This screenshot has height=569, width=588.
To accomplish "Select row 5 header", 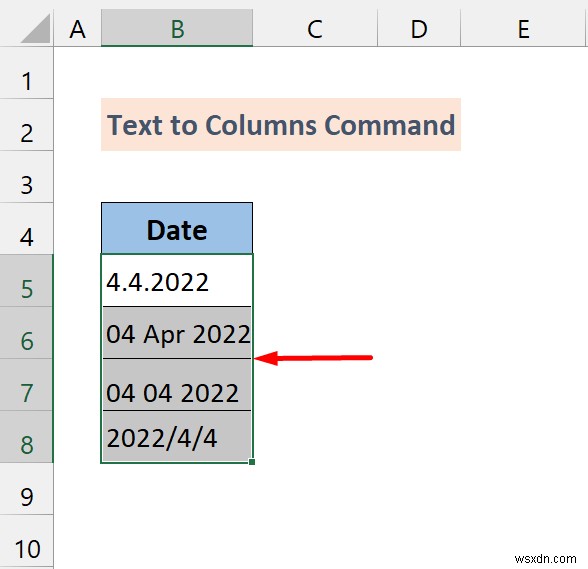I will click(x=26, y=281).
